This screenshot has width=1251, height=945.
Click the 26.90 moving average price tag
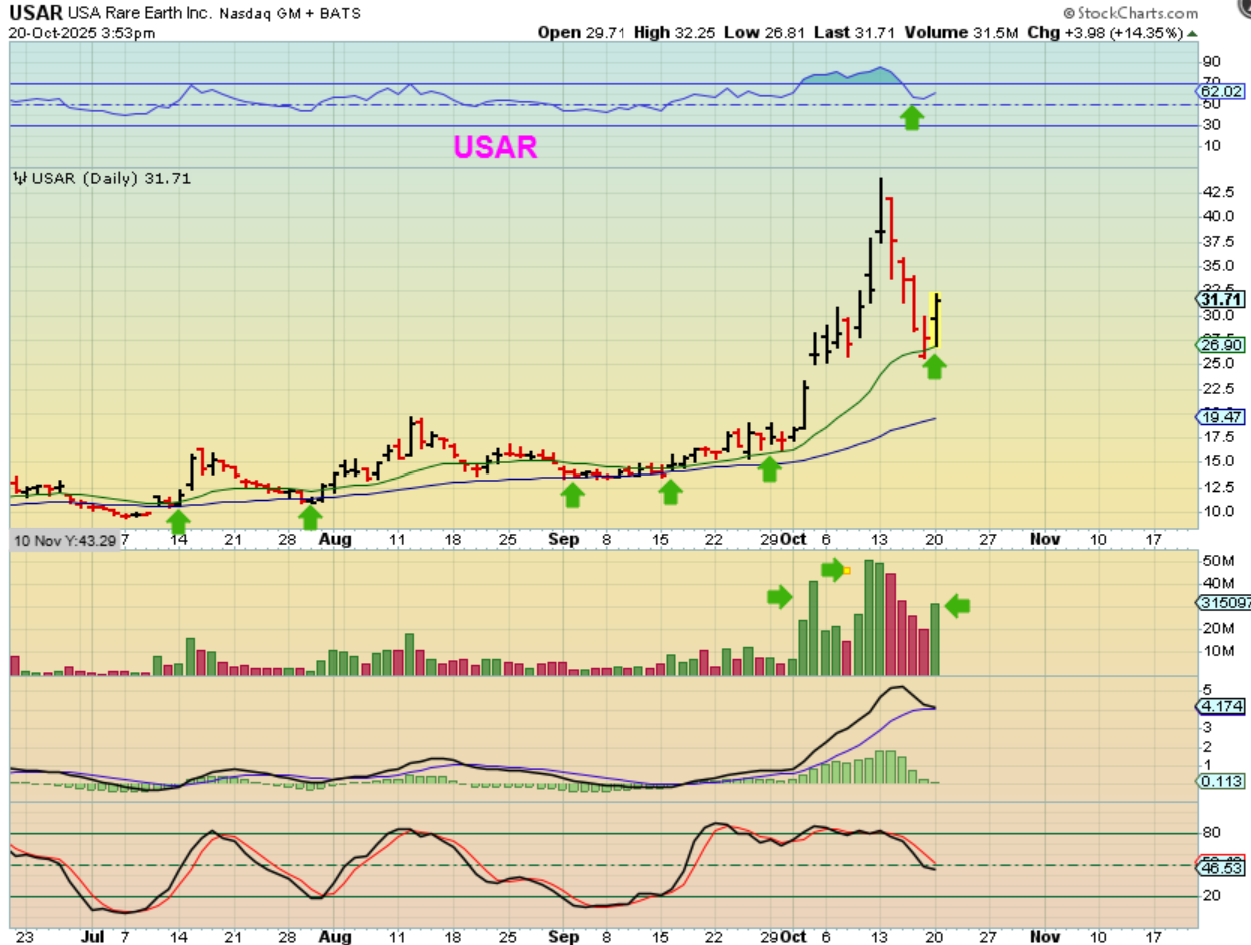1221,344
